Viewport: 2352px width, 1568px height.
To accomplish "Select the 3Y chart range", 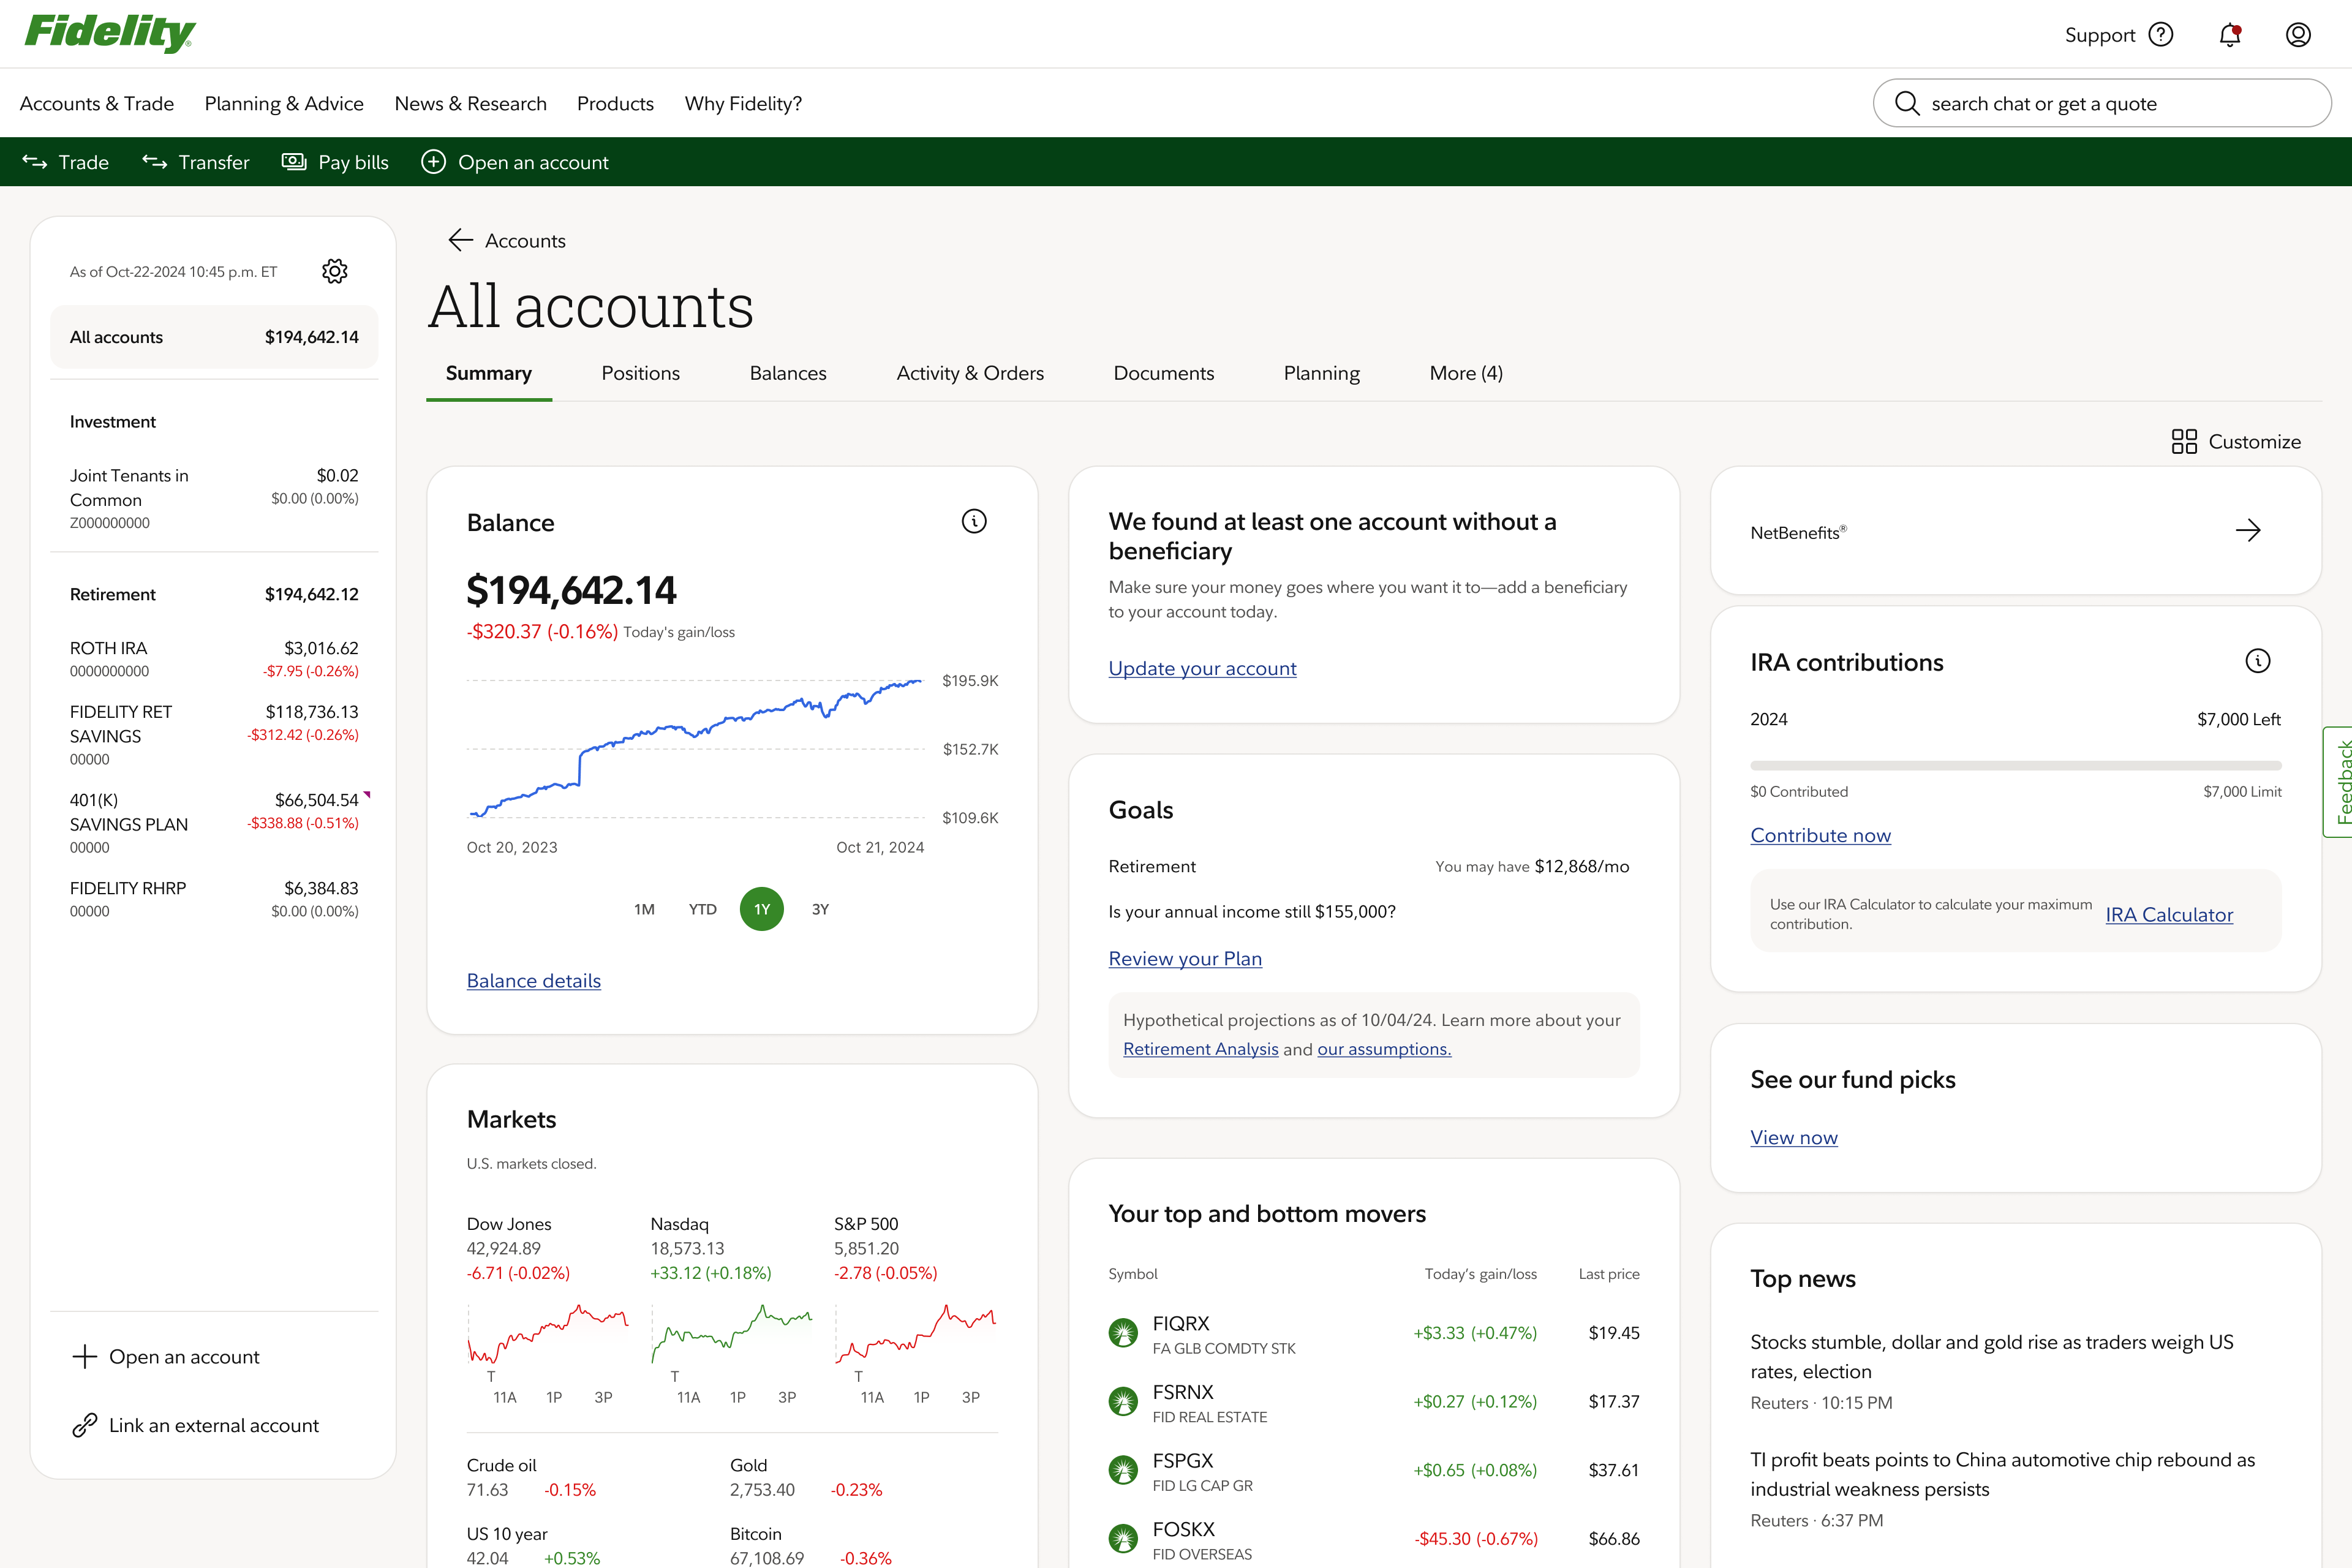I will [x=820, y=909].
